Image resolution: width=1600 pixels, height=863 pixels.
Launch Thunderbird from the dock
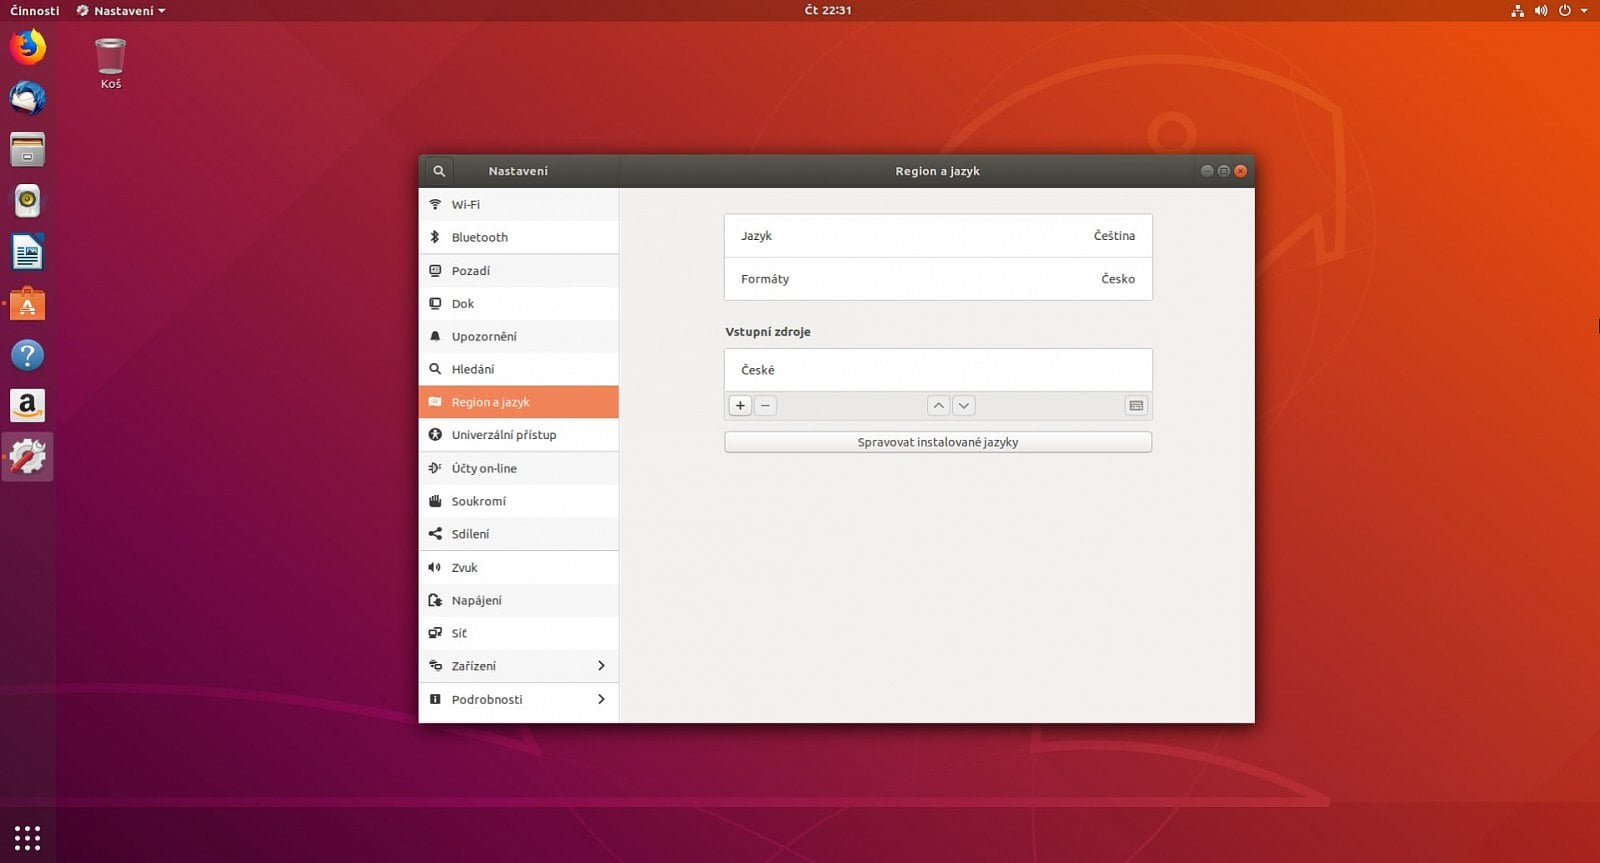click(27, 98)
